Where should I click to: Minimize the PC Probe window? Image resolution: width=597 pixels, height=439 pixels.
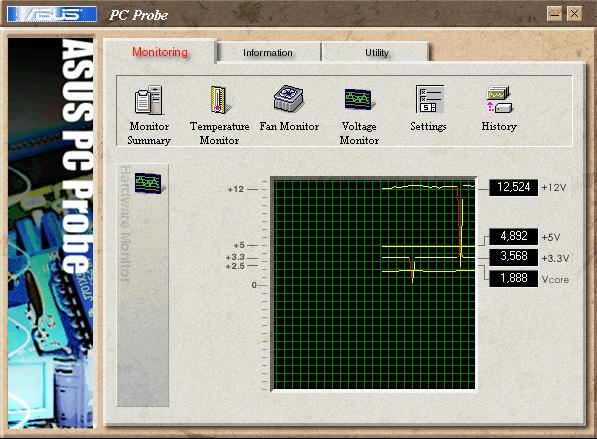pyautogui.click(x=555, y=14)
